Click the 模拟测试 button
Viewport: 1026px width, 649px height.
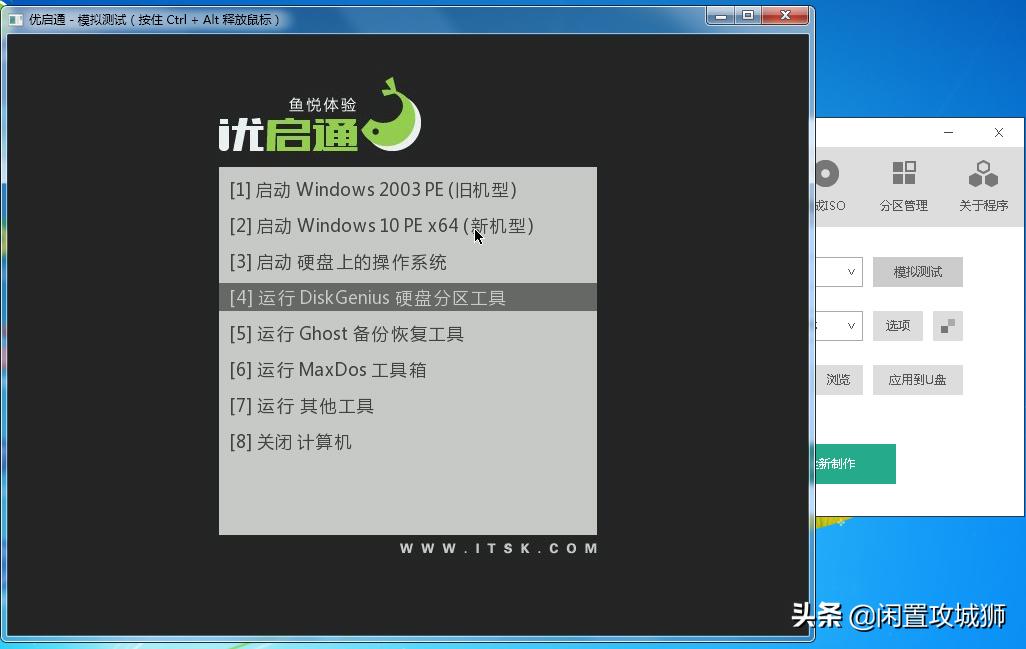(x=916, y=271)
